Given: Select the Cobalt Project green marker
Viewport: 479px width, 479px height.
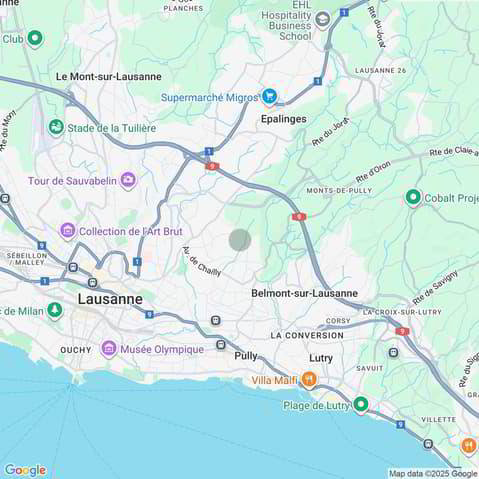Looking at the screenshot, I should pos(413,197).
